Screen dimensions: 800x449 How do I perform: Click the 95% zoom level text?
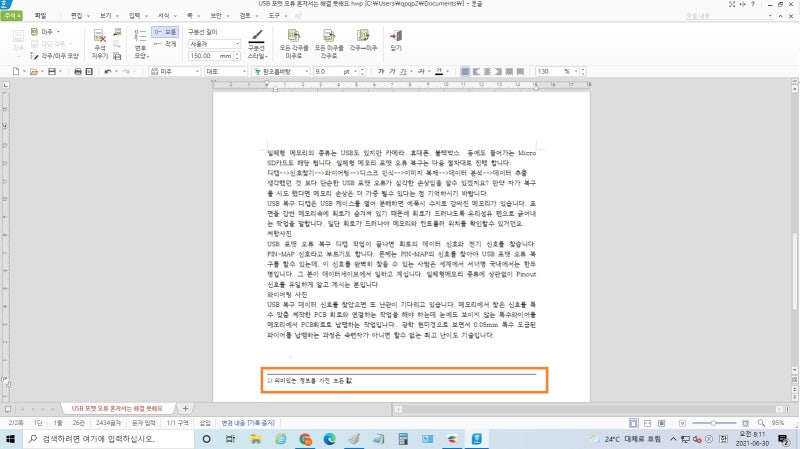tap(778, 423)
